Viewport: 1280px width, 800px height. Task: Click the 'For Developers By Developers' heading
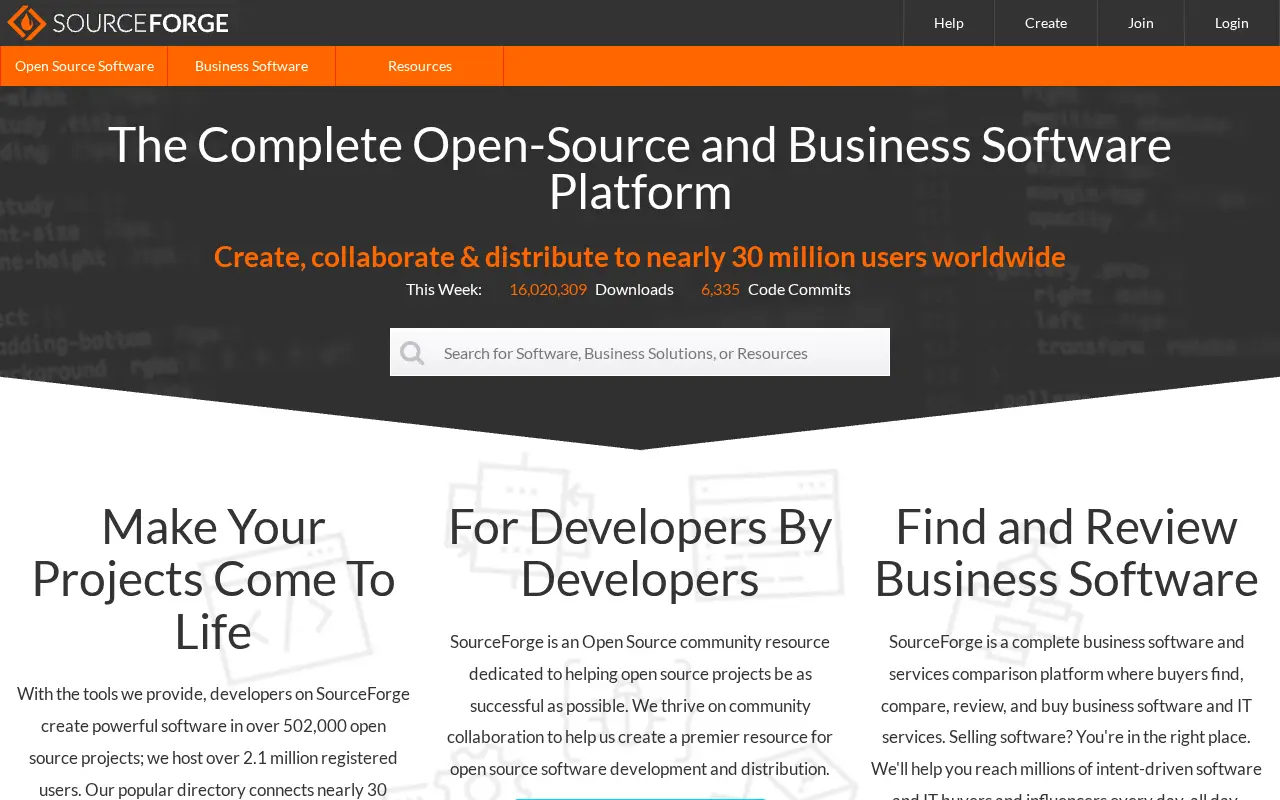pos(640,553)
